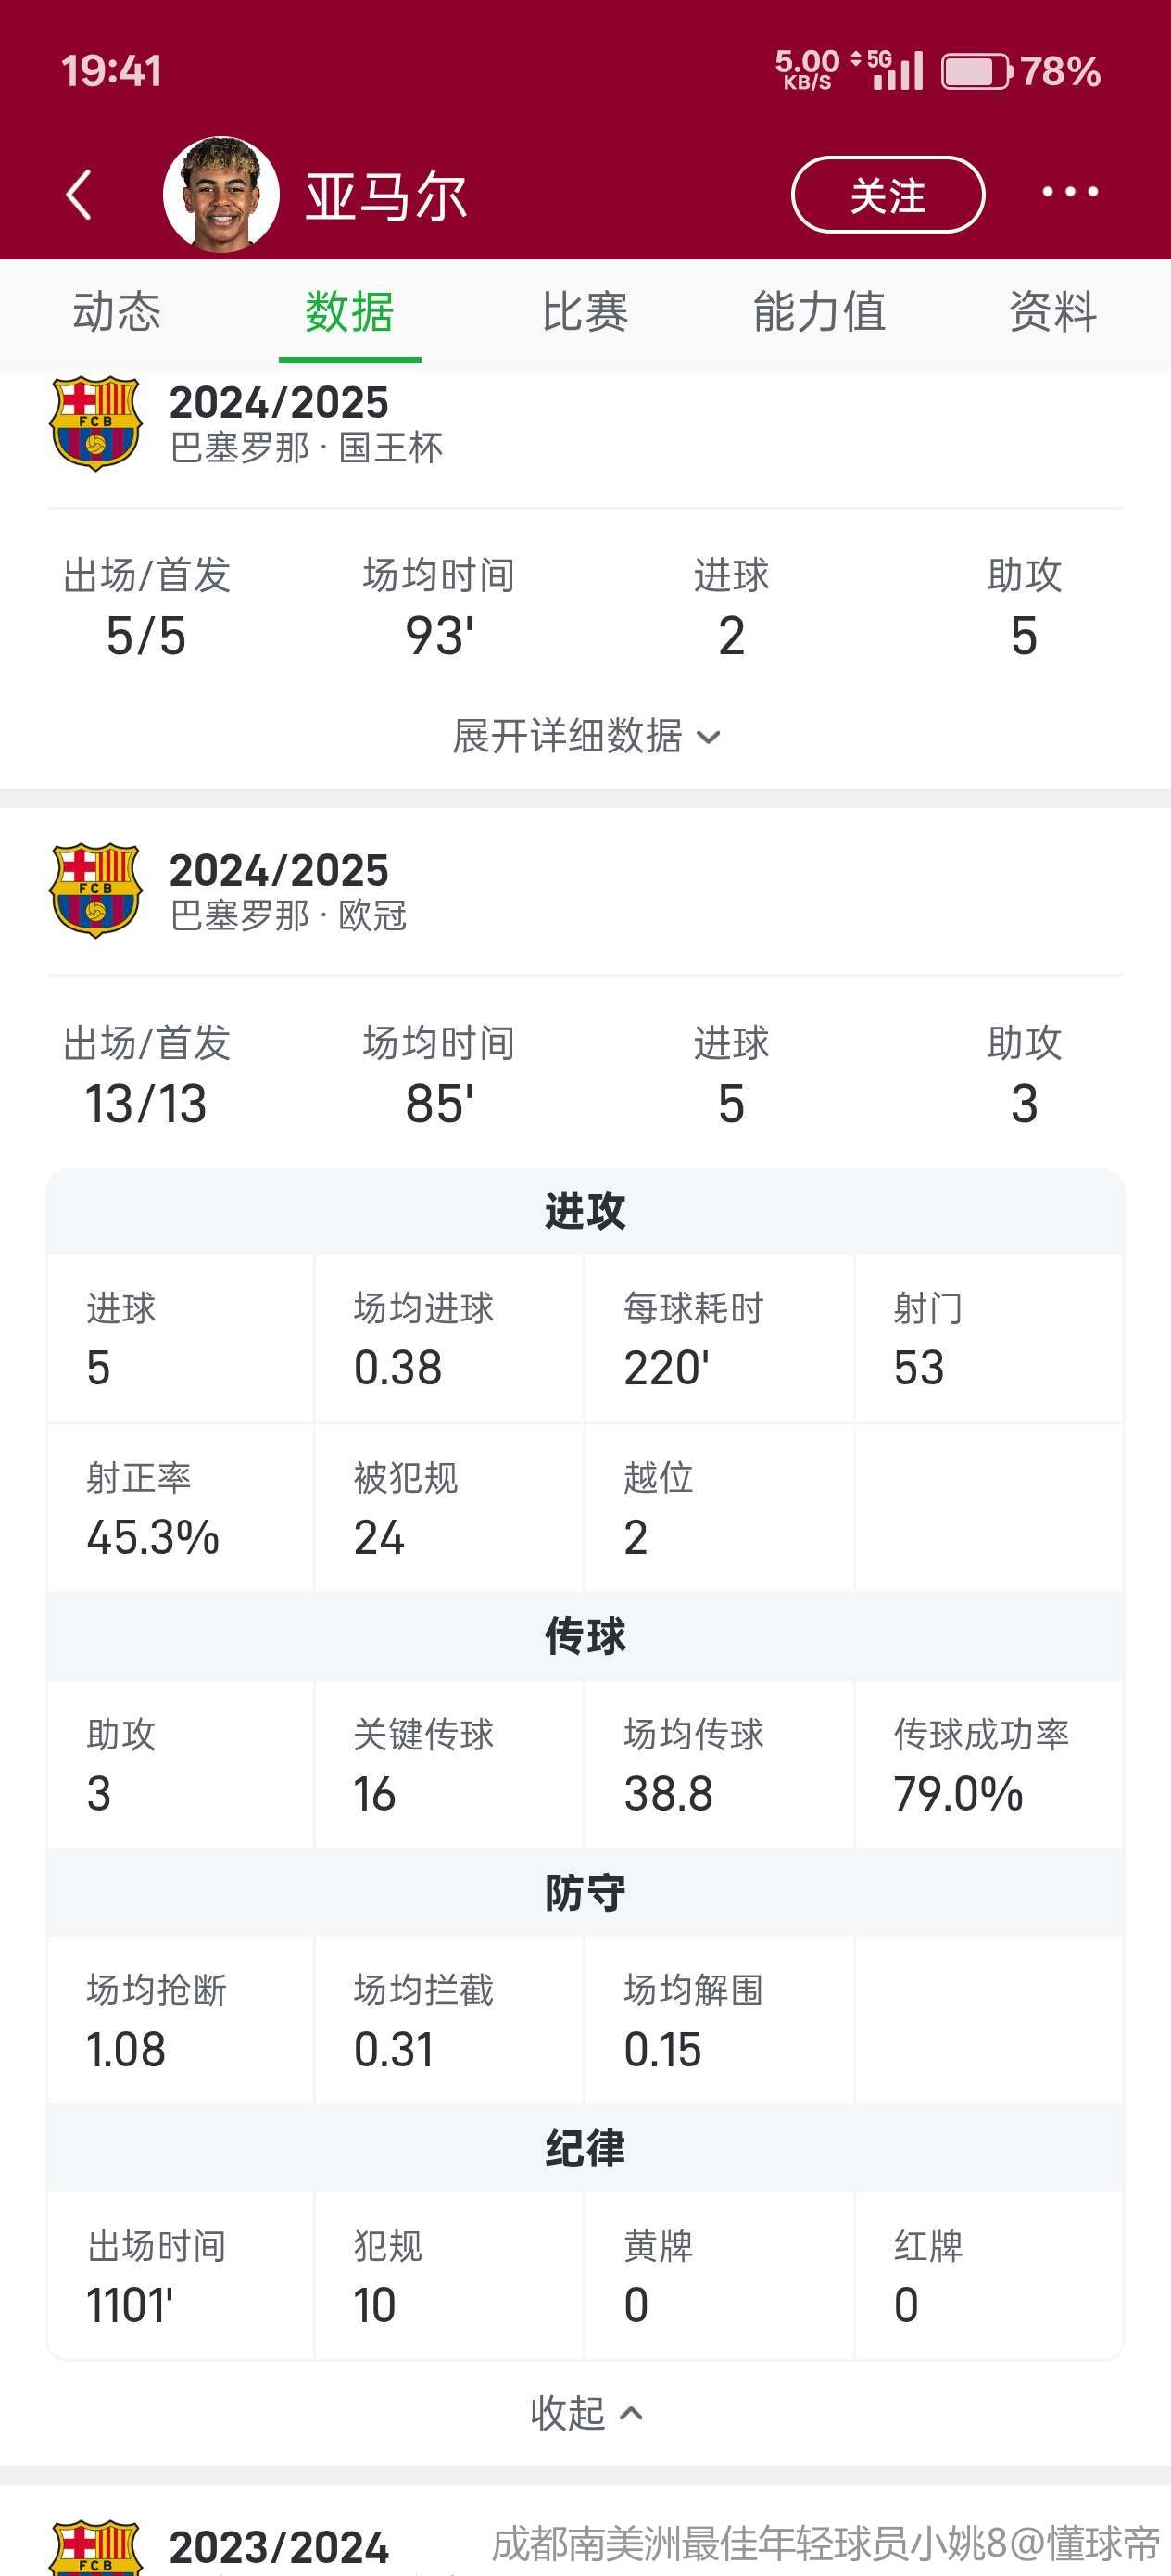Open the three-dot more options menu
1171x2576 pixels.
point(1069,192)
